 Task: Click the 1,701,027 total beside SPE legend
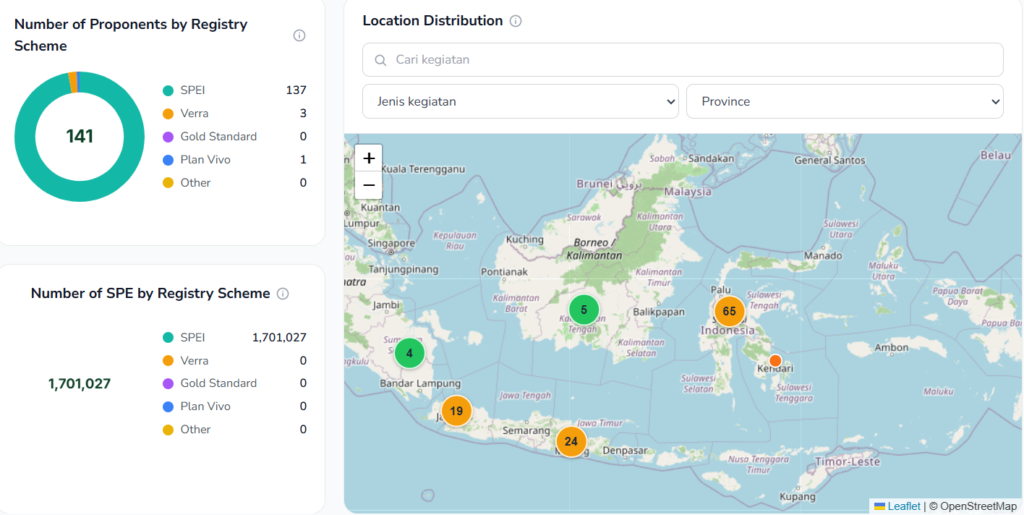click(80, 384)
